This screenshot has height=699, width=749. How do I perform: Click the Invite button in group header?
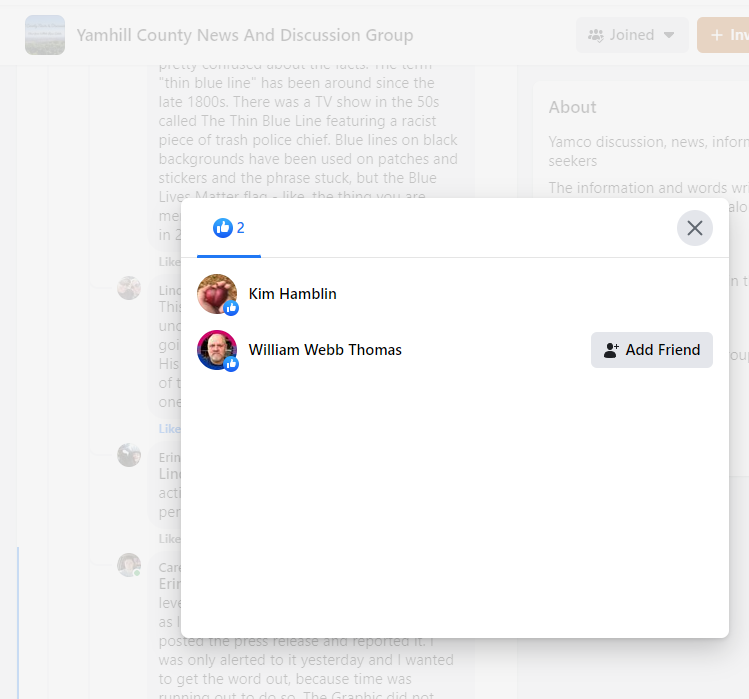click(x=723, y=35)
